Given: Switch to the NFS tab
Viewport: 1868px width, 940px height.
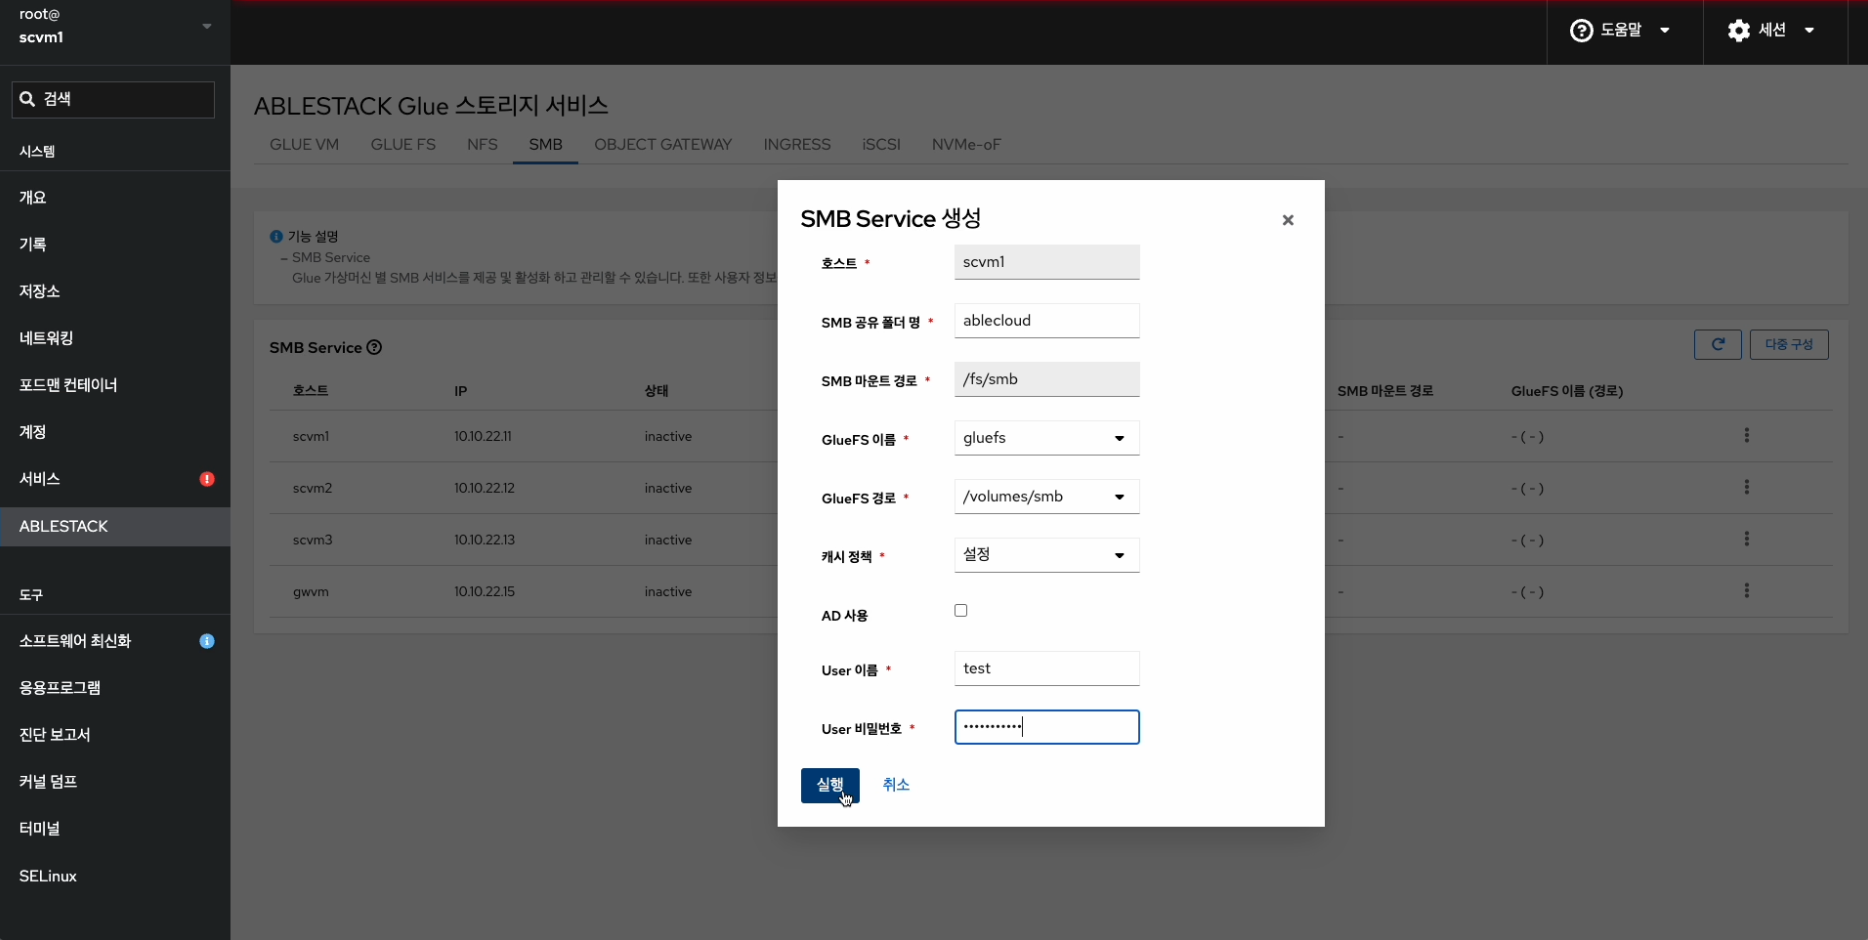Looking at the screenshot, I should pos(482,145).
